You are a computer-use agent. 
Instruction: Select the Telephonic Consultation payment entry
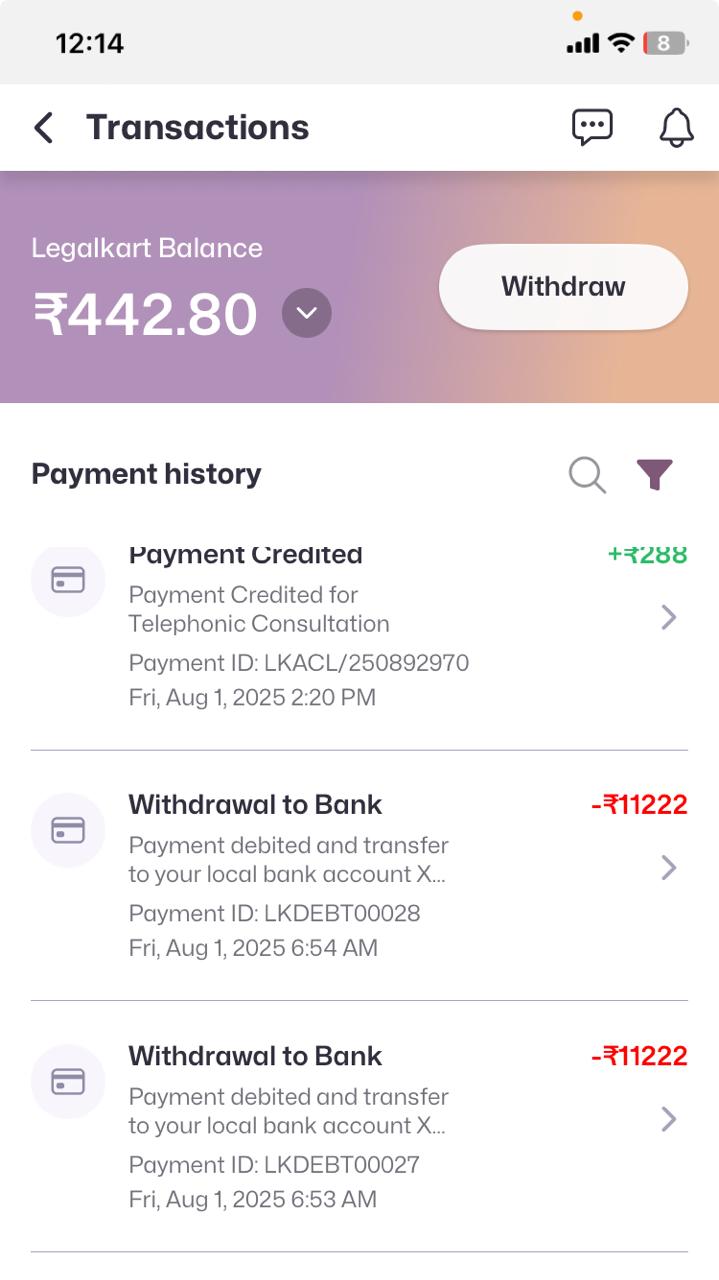point(258,610)
